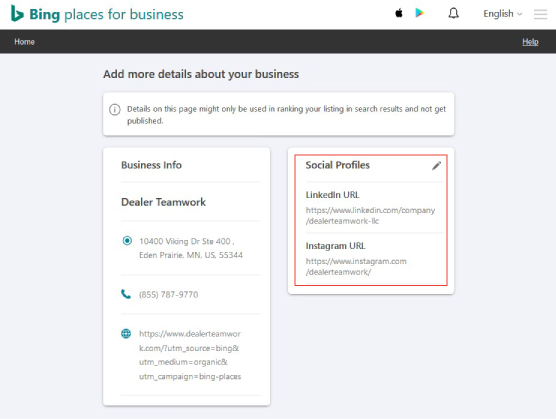Click the info icon in notice
Image resolution: width=556 pixels, height=419 pixels.
point(115,110)
